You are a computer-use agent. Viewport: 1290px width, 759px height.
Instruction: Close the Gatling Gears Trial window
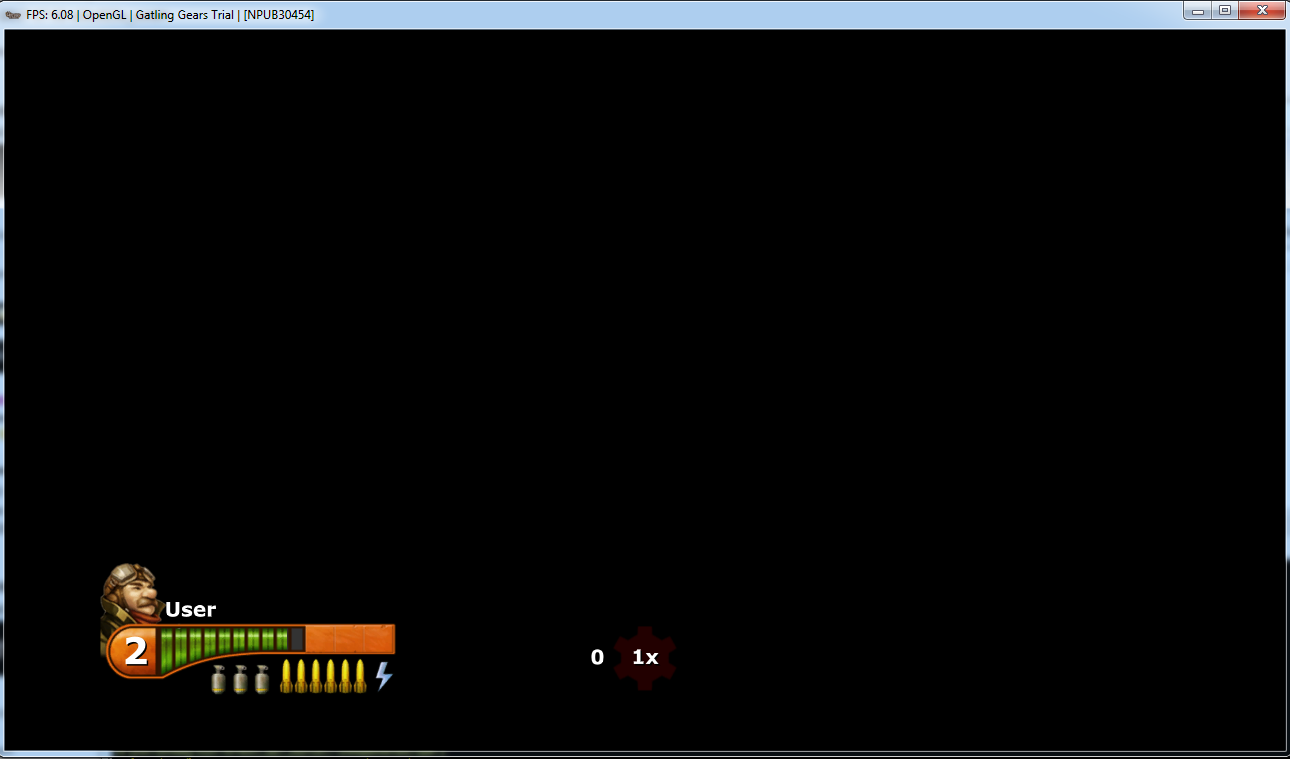[x=1262, y=11]
